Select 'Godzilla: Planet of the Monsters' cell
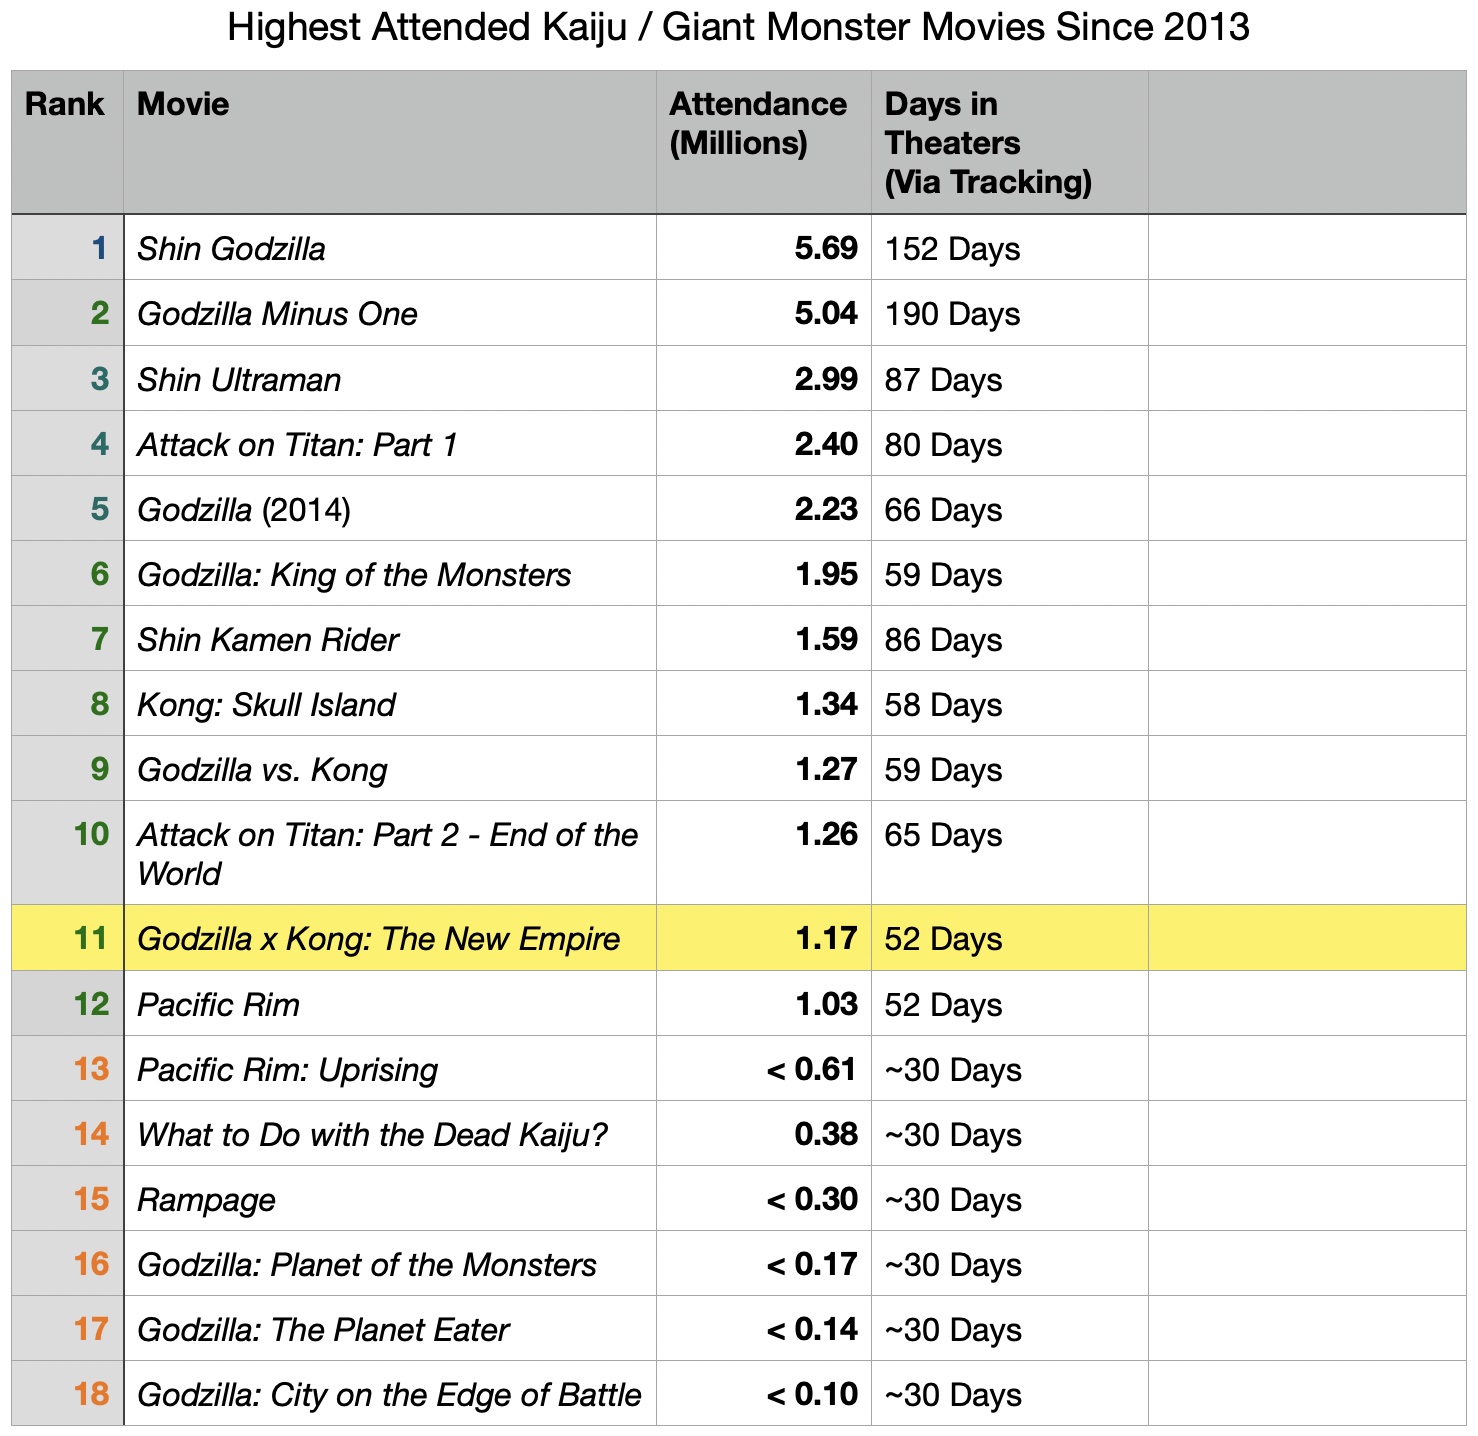1478x1436 pixels. click(390, 1264)
